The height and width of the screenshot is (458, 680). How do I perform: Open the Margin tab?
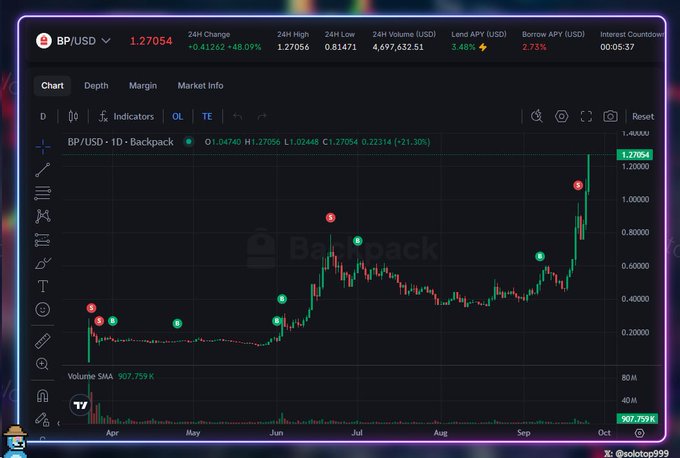(x=143, y=85)
